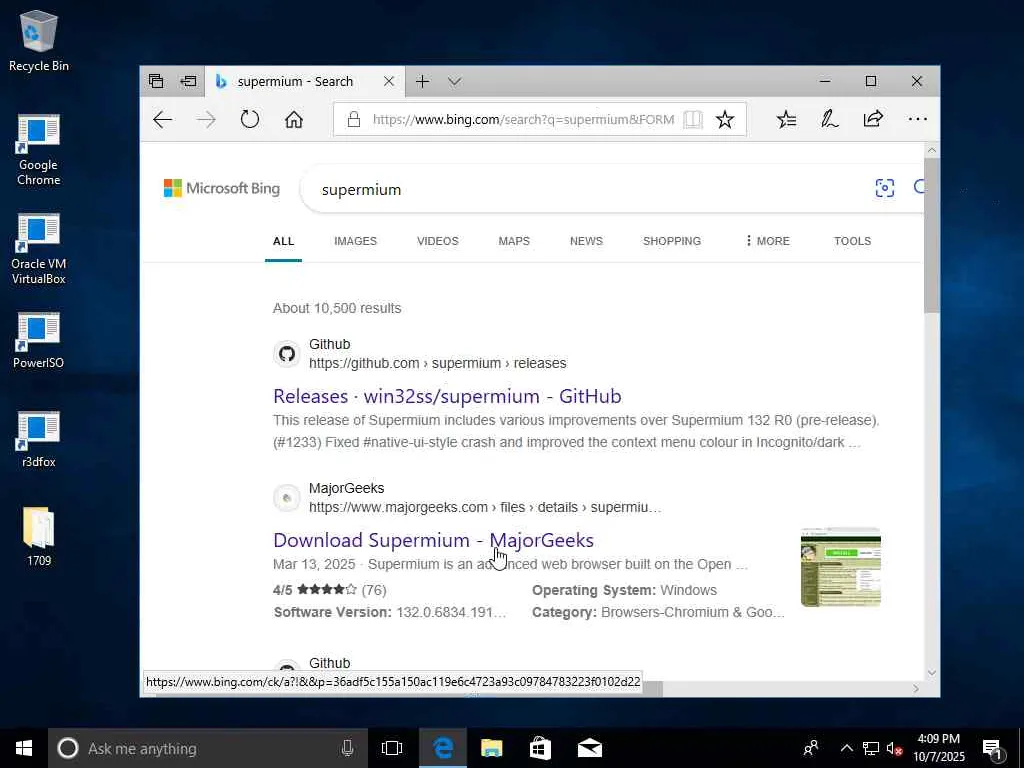
Task: Switch to IMAGES results tab
Action: 355,241
